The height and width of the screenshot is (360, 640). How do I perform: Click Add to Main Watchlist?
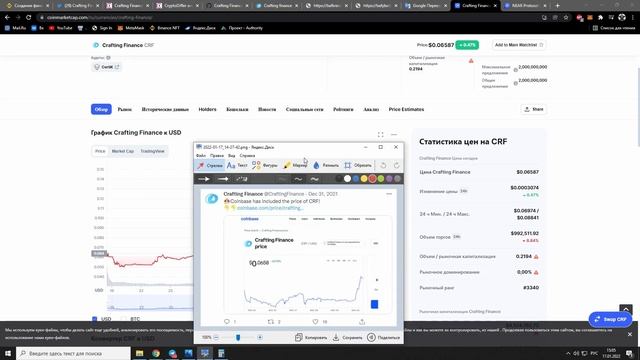pos(519,45)
